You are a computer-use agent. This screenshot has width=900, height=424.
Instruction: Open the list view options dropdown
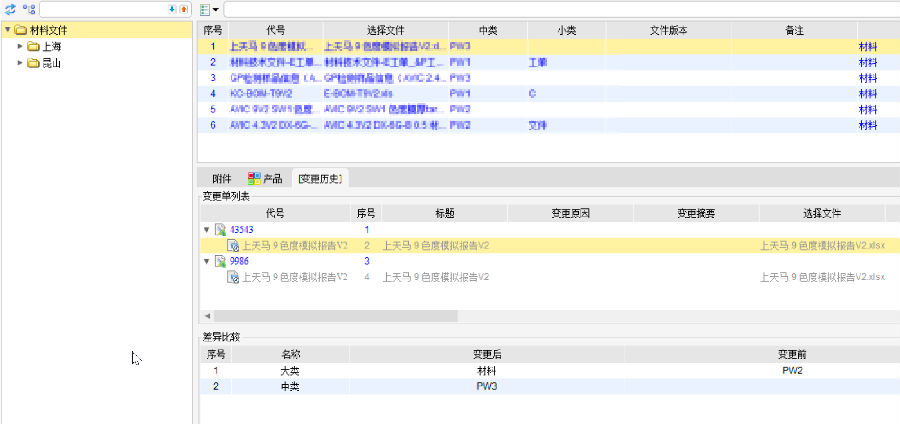209,9
